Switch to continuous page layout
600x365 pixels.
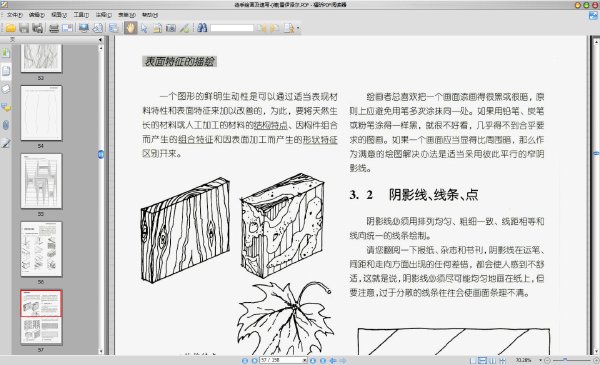tap(483, 360)
